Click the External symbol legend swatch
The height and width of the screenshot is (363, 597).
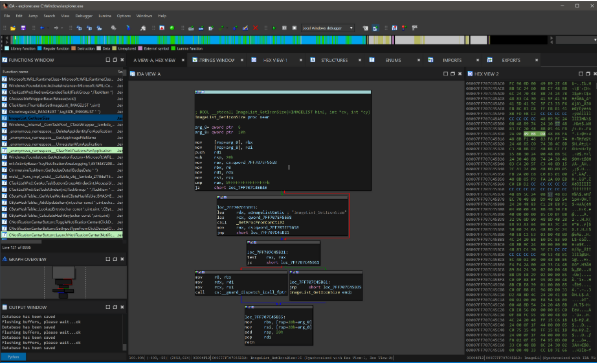(x=140, y=48)
